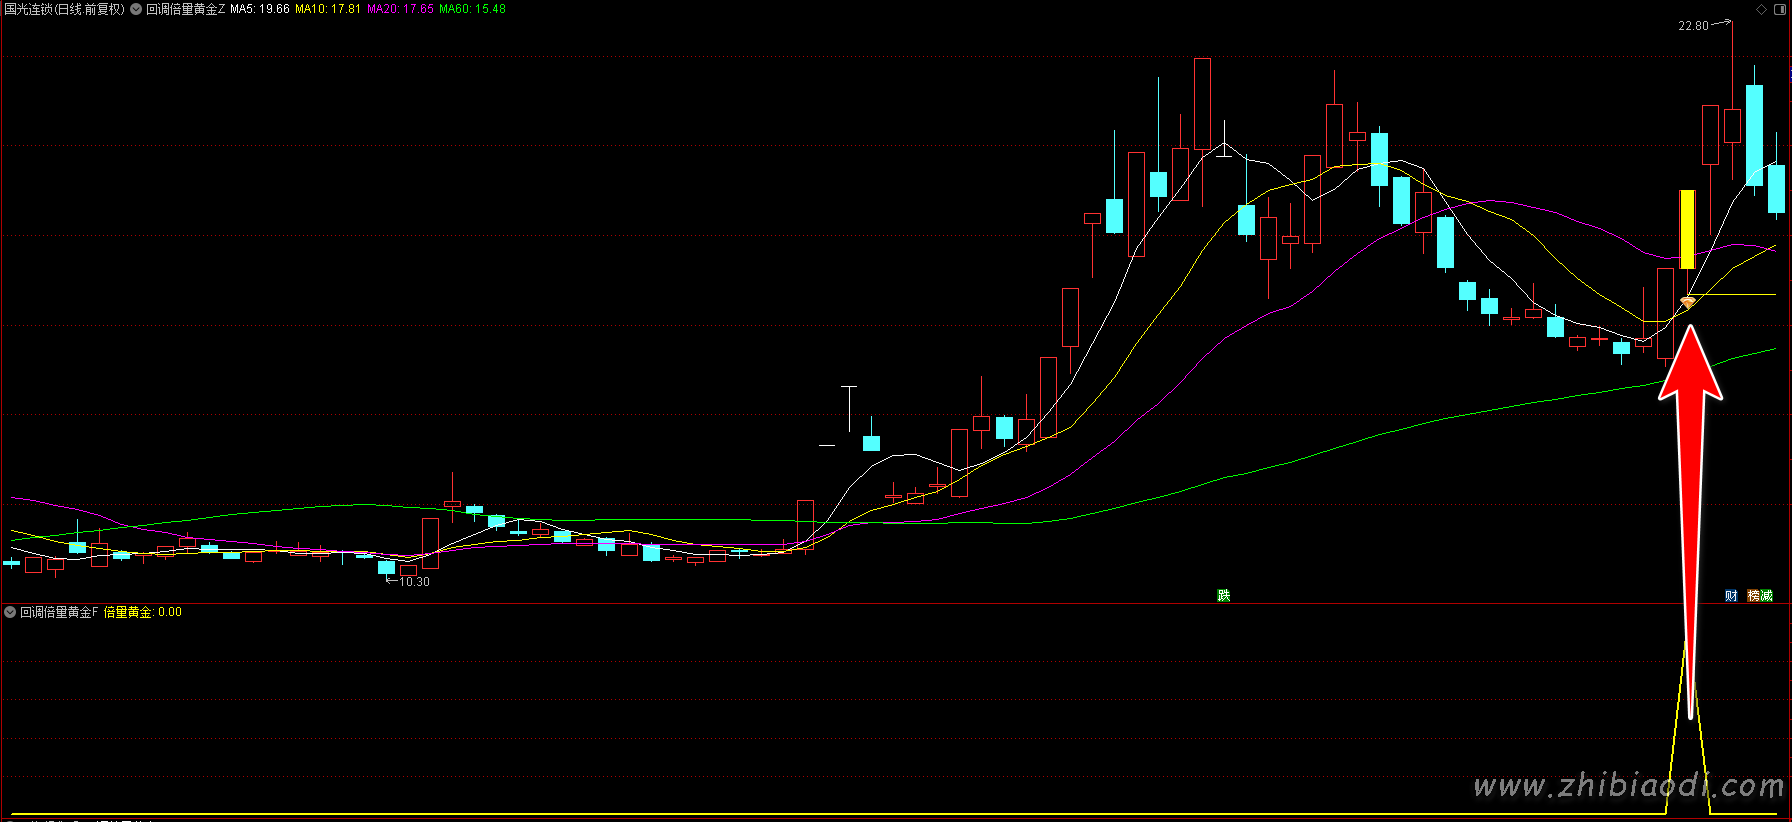Click the MA5 19.66 readout
Image resolution: width=1792 pixels, height=822 pixels.
pos(260,9)
